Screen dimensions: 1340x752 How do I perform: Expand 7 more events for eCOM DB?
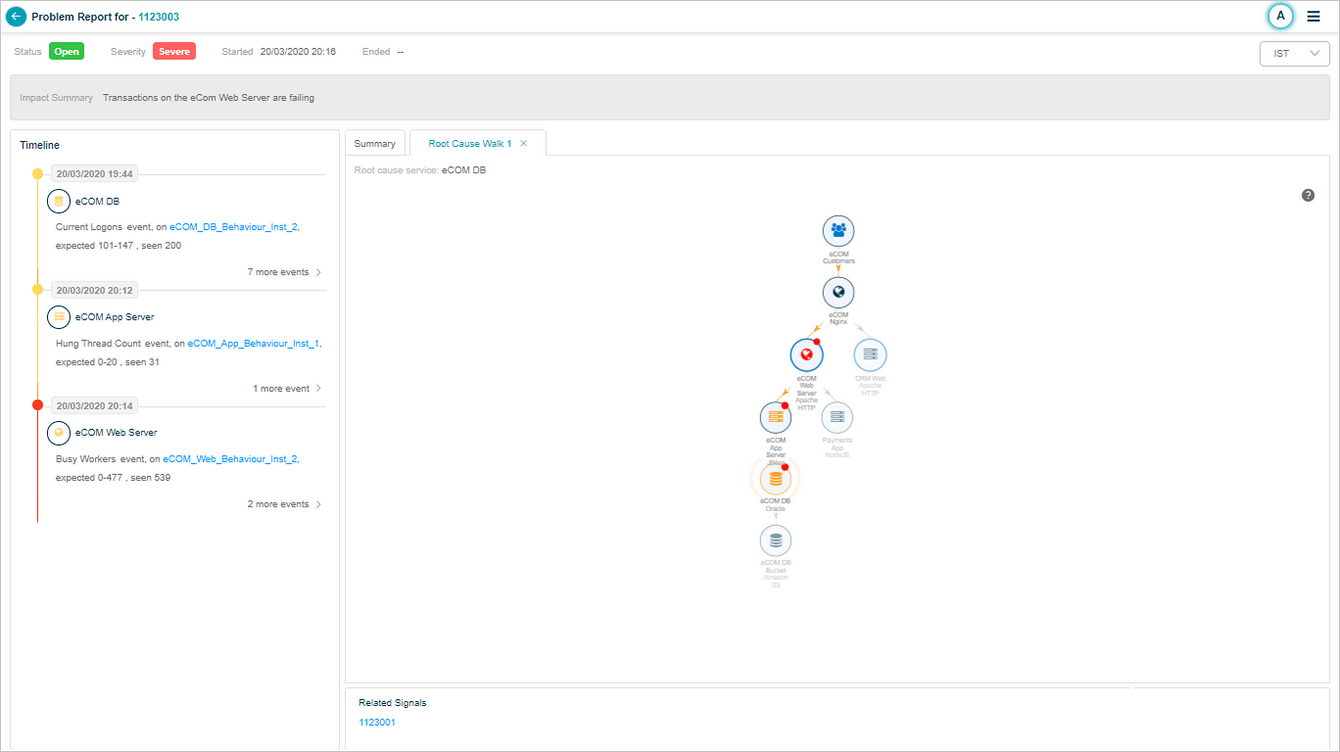click(285, 272)
